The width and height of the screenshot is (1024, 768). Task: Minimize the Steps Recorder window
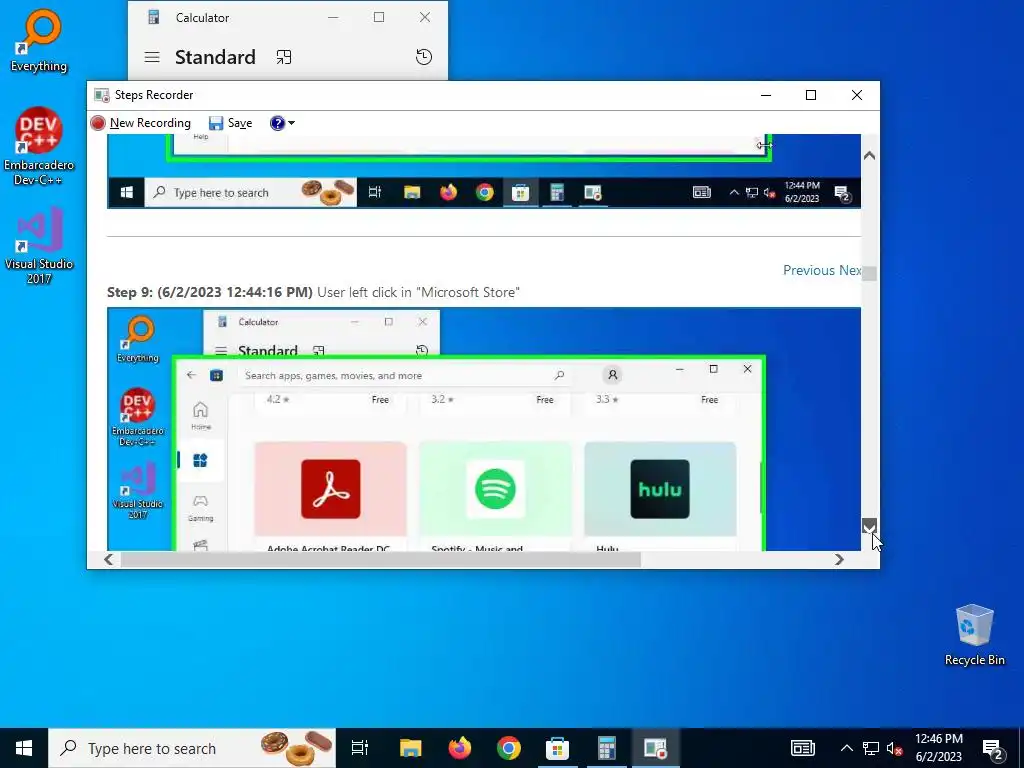pos(766,95)
